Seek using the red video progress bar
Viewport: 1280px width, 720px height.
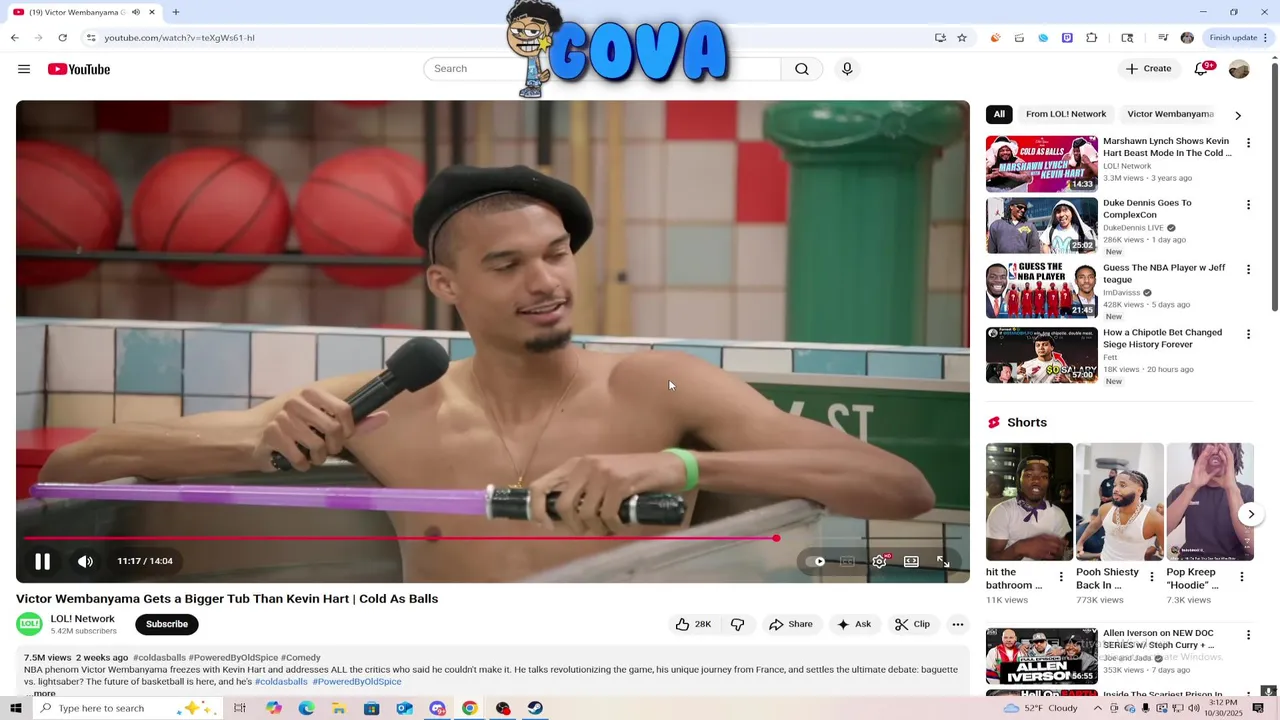pos(400,538)
